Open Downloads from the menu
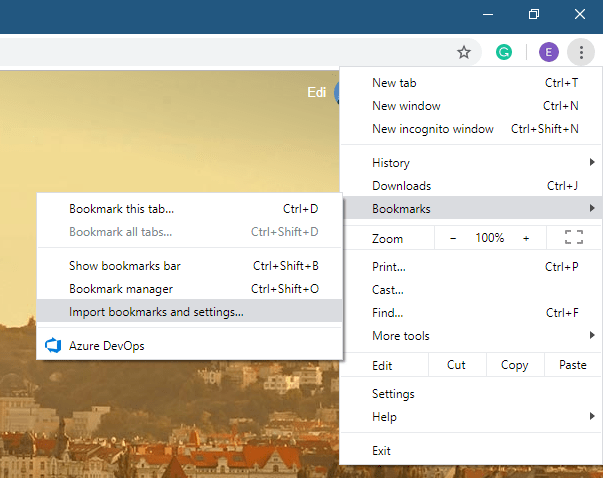Viewport: 603px width, 478px height. pos(471,186)
